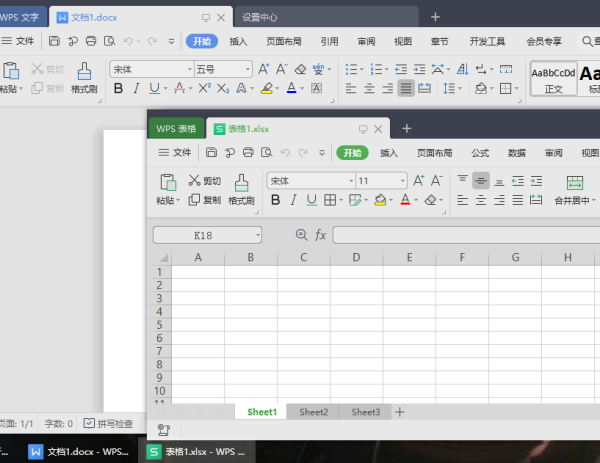The height and width of the screenshot is (463, 600).
Task: Expand bullet list dropdown in WPS Writer
Action: coord(361,69)
